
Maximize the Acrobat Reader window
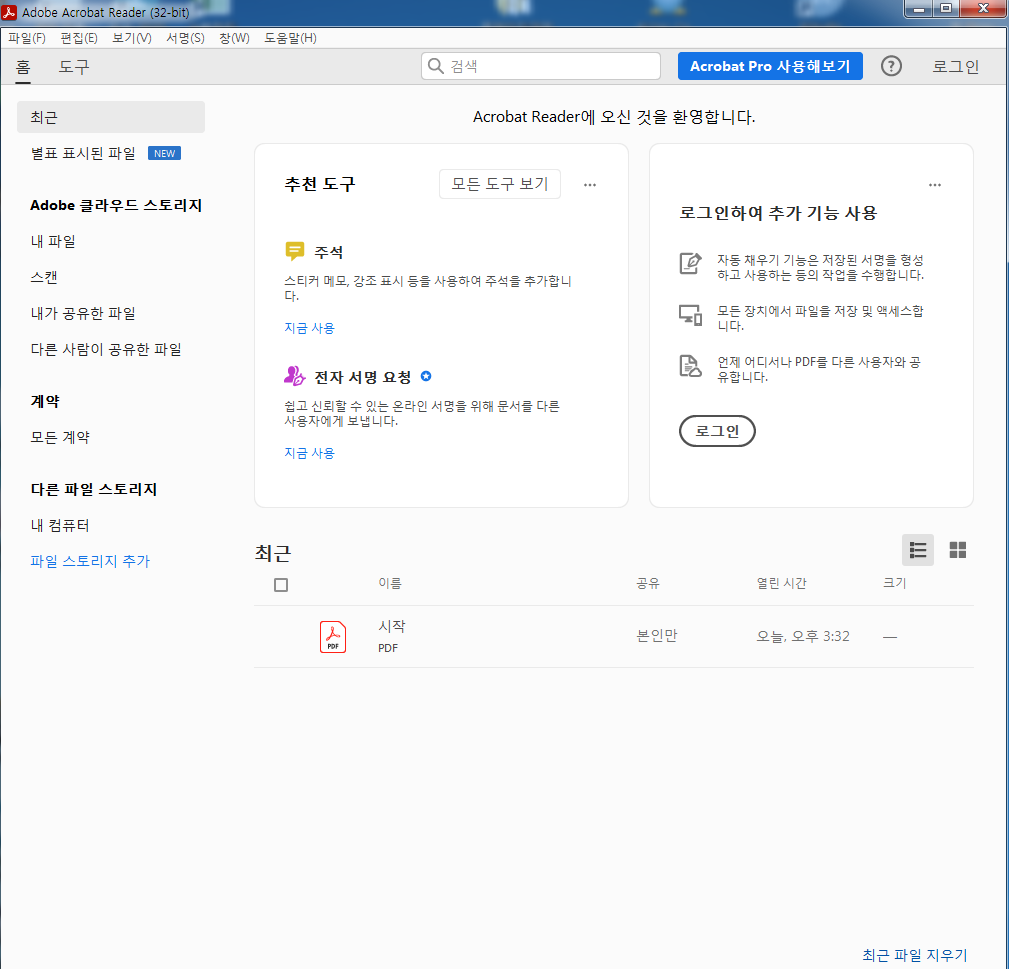[946, 8]
